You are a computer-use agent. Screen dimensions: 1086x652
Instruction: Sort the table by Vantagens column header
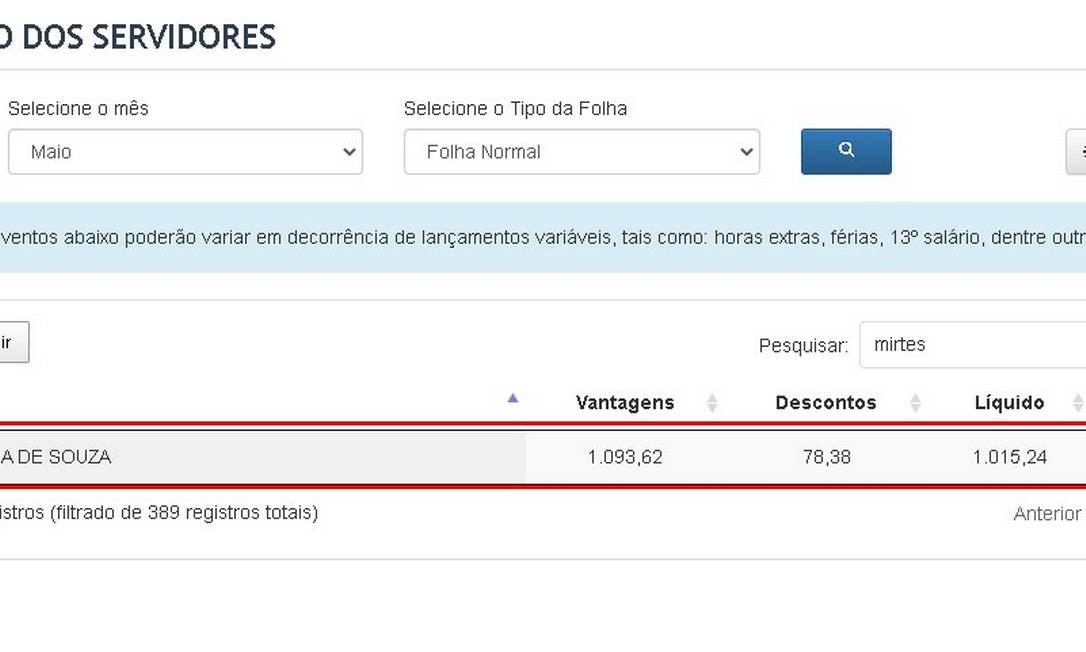tap(624, 403)
